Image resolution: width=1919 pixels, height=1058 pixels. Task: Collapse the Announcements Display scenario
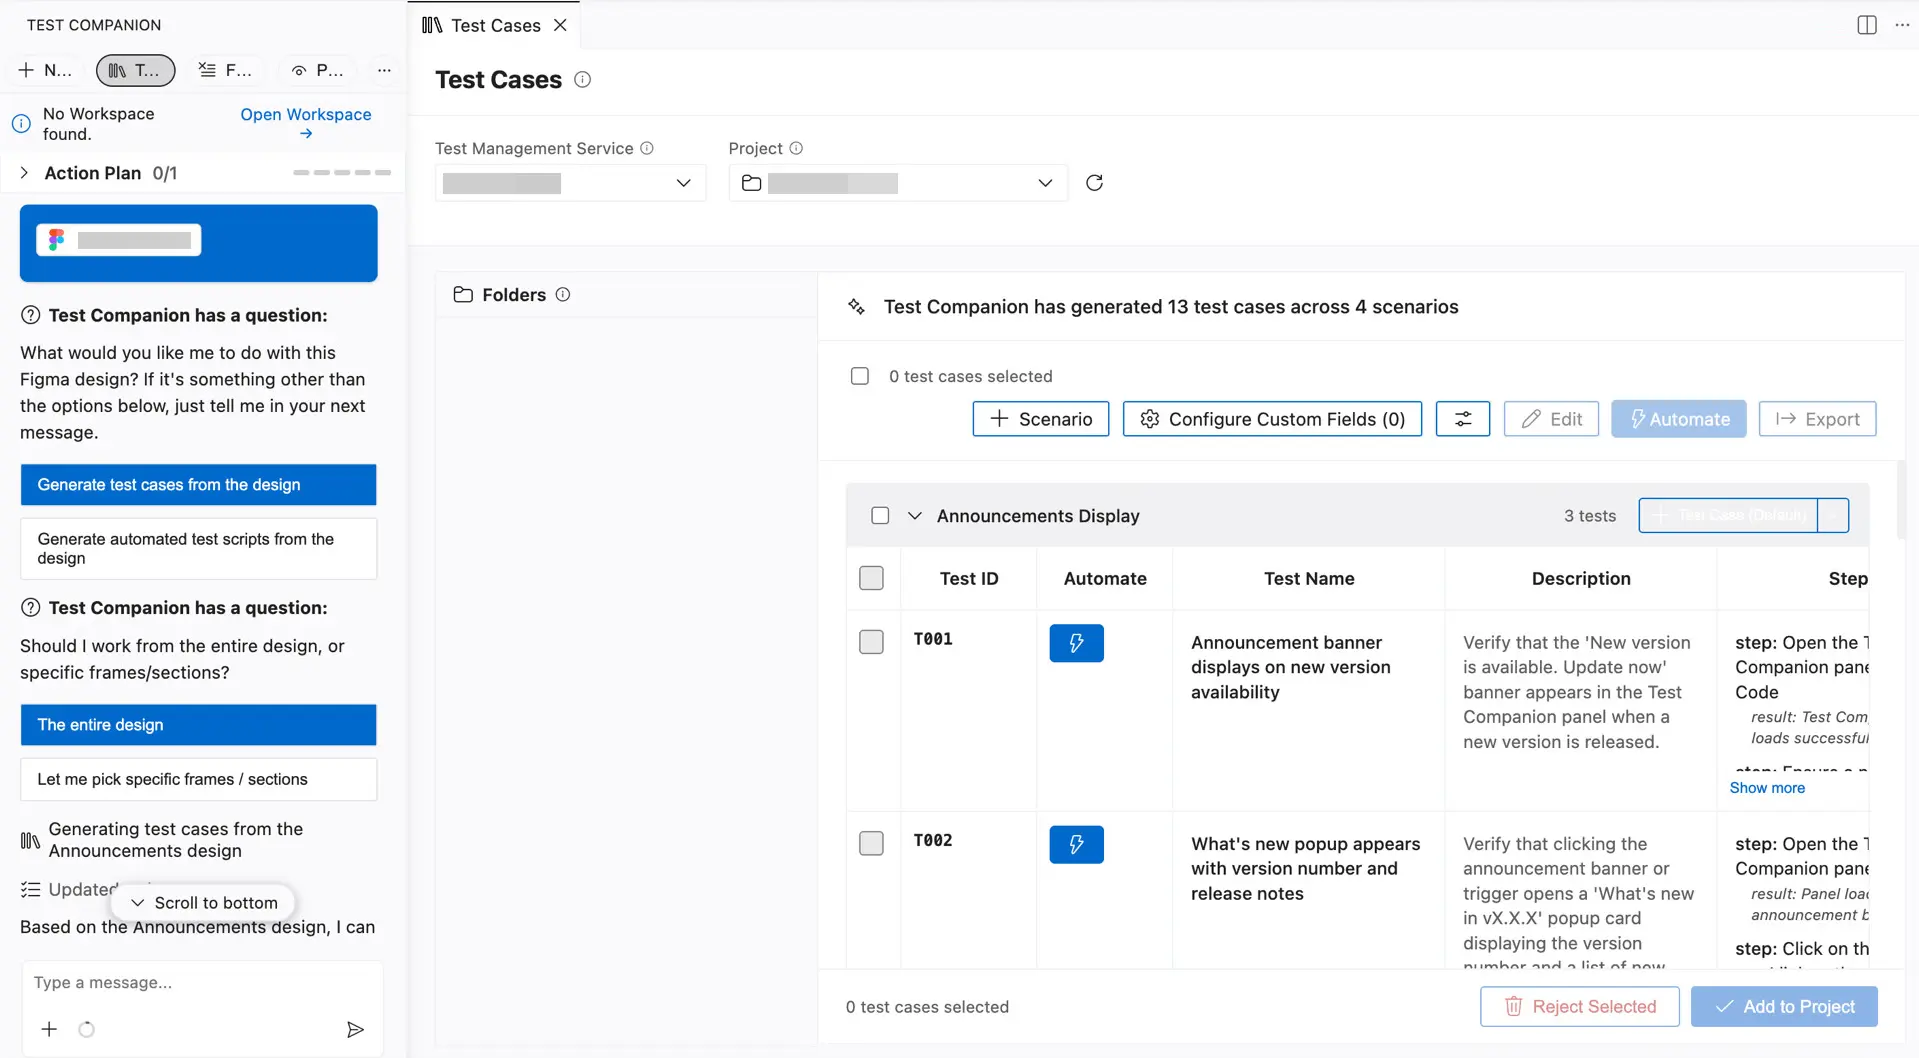click(914, 516)
